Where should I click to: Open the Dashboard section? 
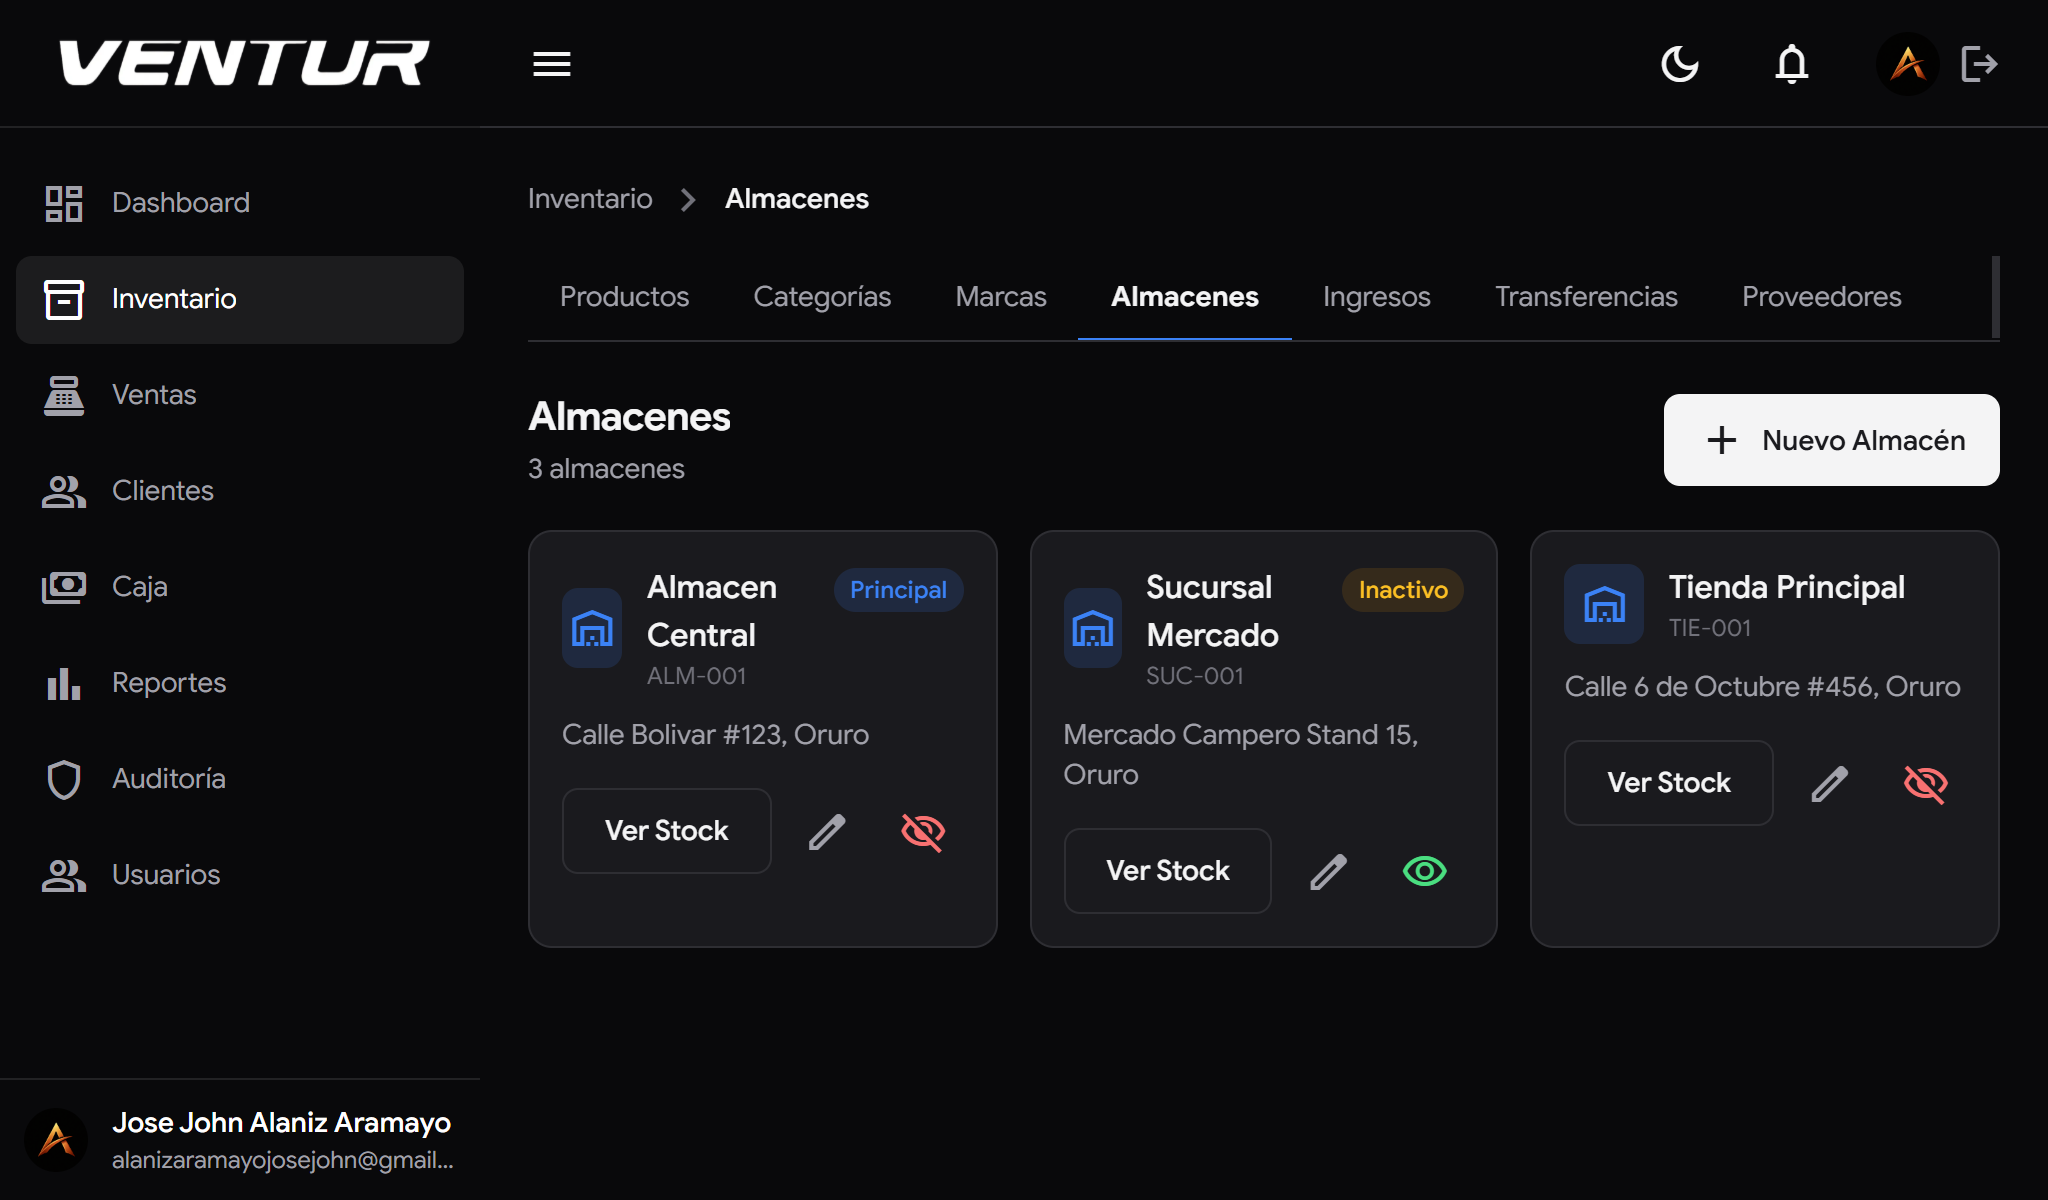tap(180, 203)
